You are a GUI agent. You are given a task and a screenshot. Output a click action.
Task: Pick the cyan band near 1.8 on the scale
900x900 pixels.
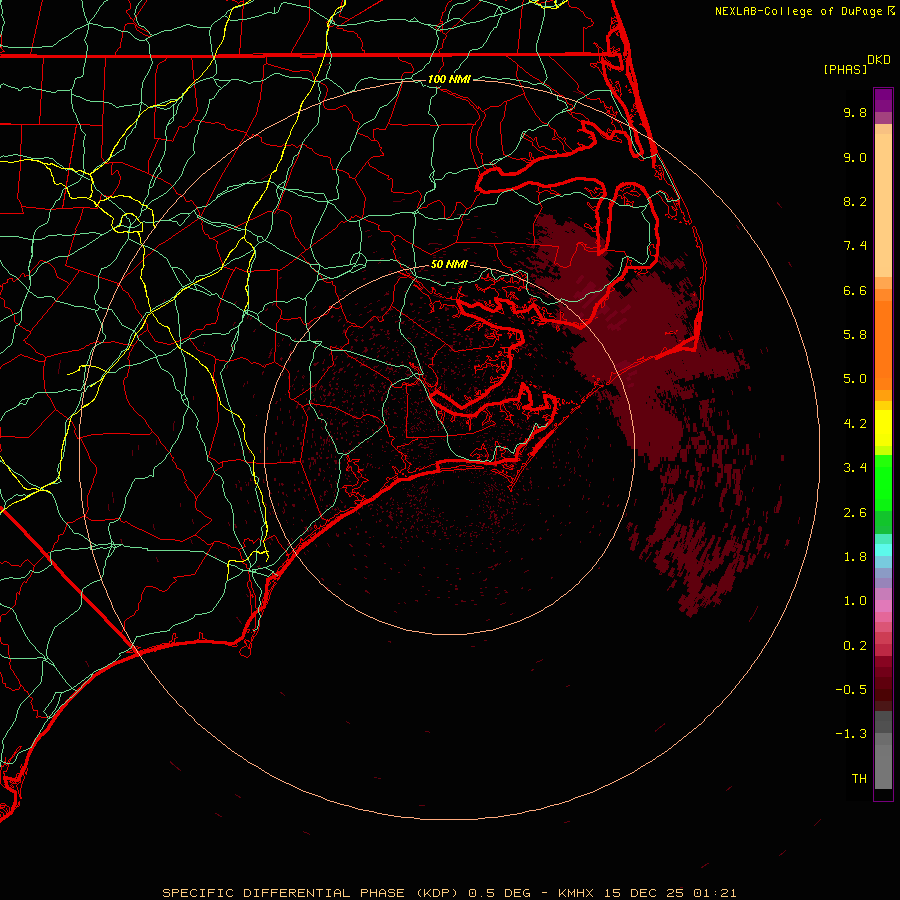point(883,549)
